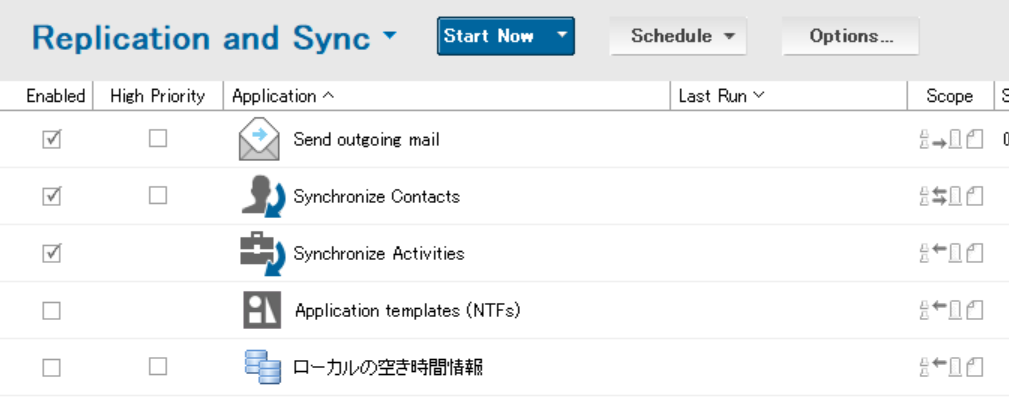Click the Send outgoing mail envelope icon
This screenshot has height=397, width=1009.
click(259, 139)
